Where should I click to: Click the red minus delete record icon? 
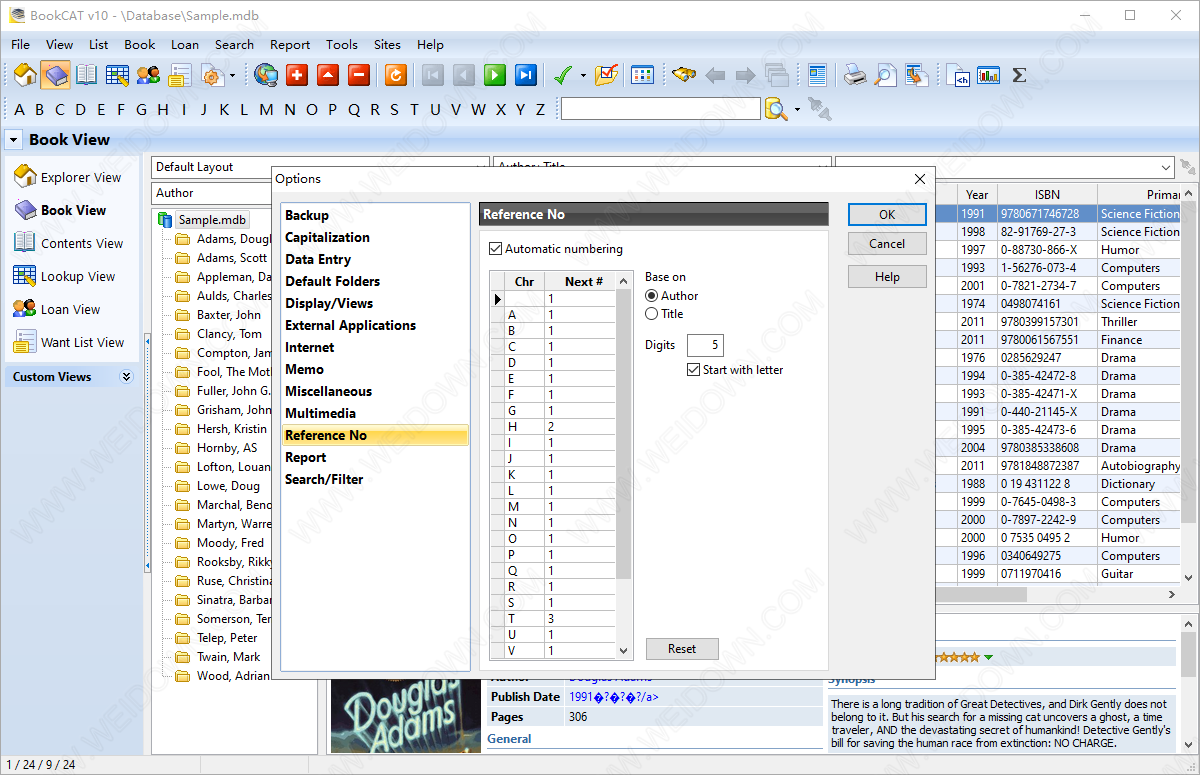point(359,75)
